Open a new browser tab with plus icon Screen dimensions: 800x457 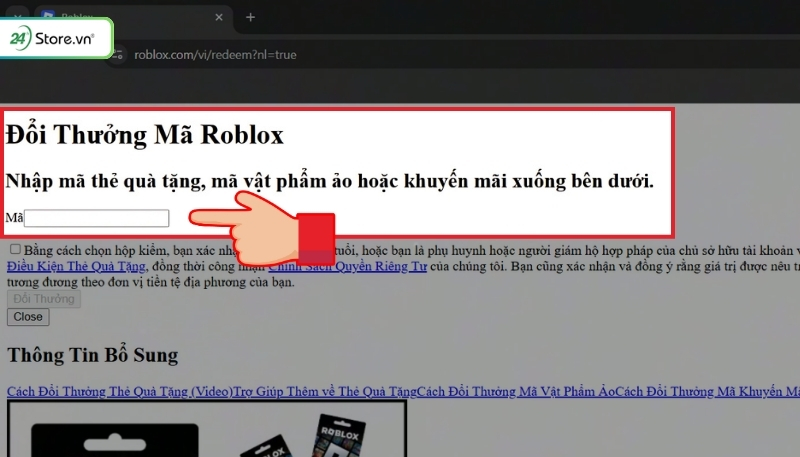tap(250, 17)
